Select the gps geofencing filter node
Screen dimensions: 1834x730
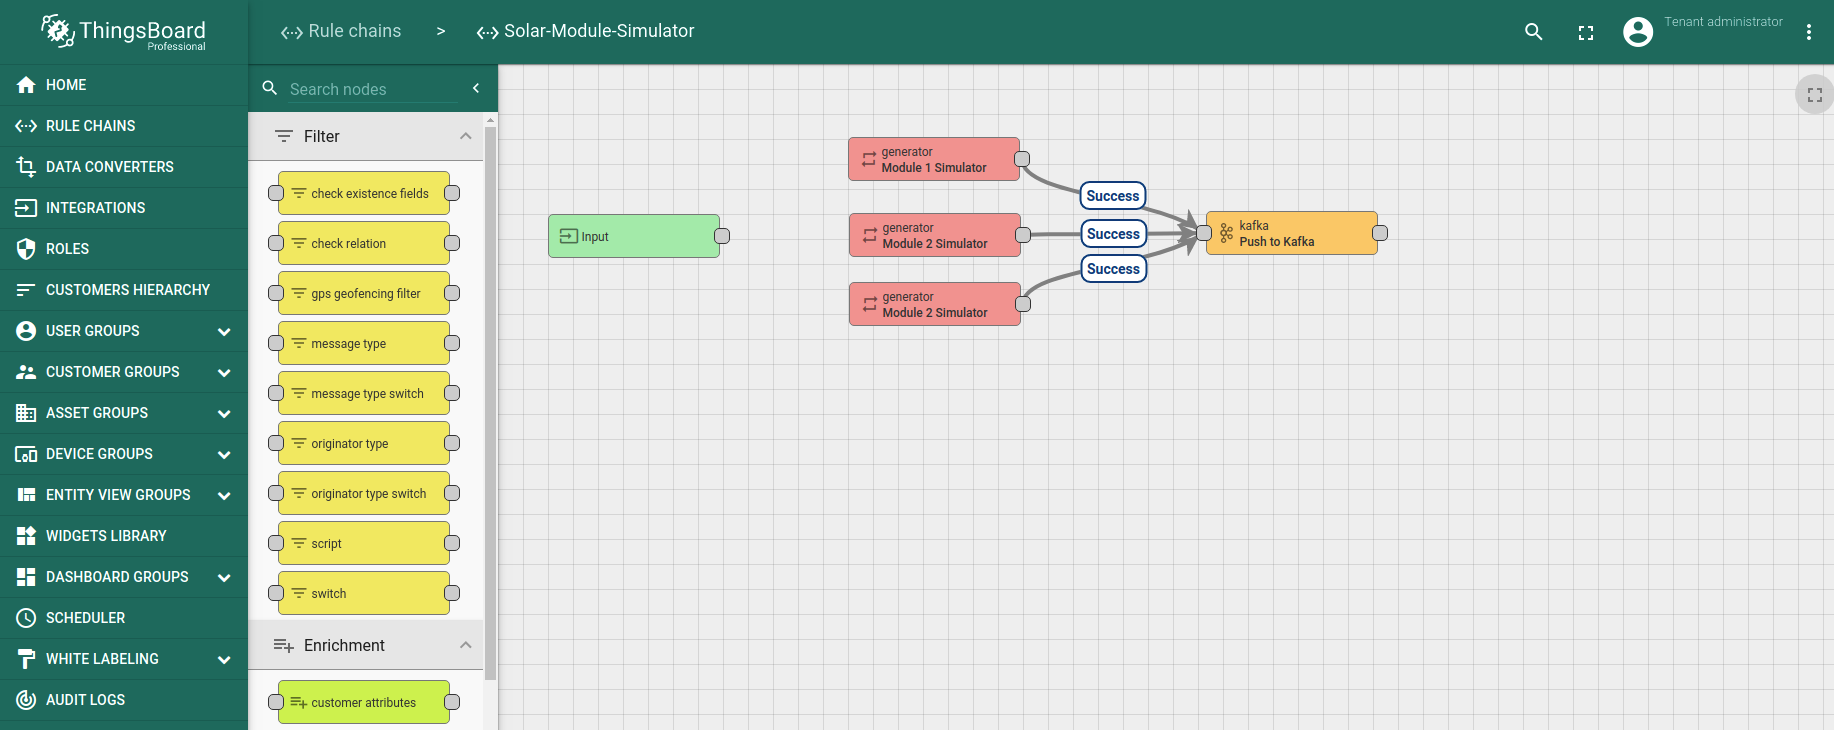point(364,293)
